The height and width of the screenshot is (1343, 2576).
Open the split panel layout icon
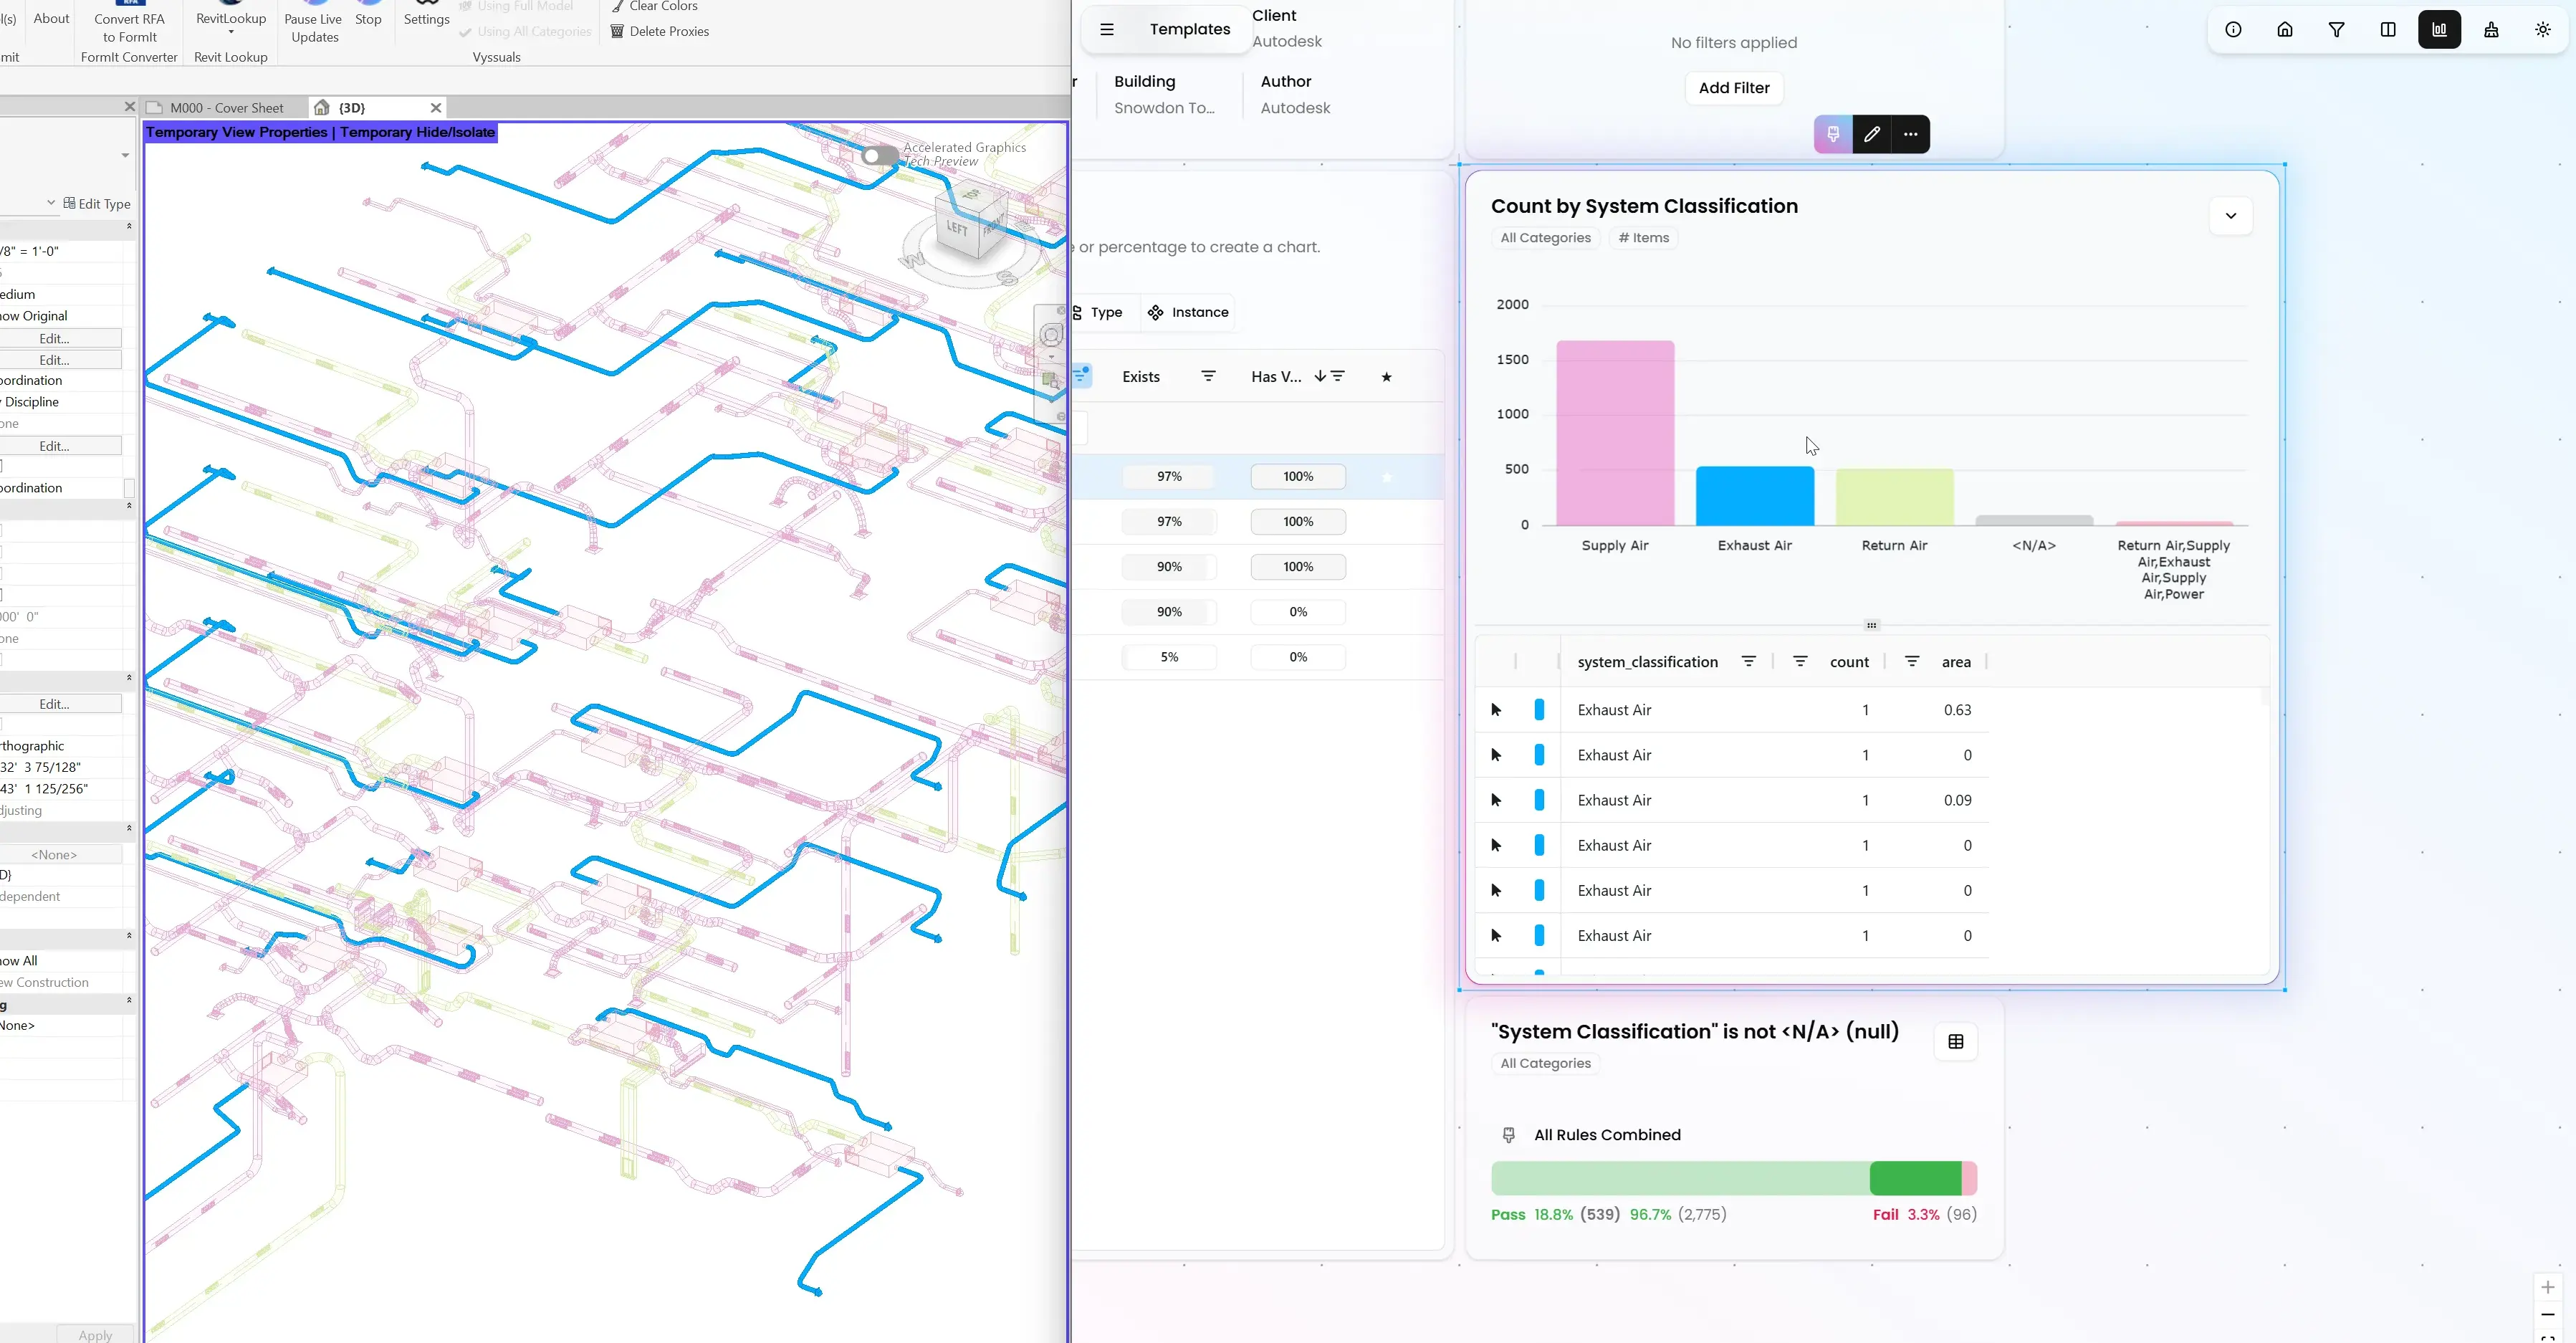click(x=2388, y=30)
